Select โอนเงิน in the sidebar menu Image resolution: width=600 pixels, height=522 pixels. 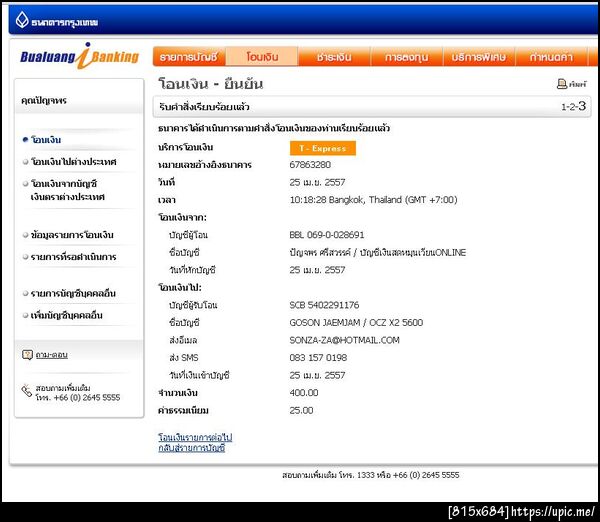[46, 140]
